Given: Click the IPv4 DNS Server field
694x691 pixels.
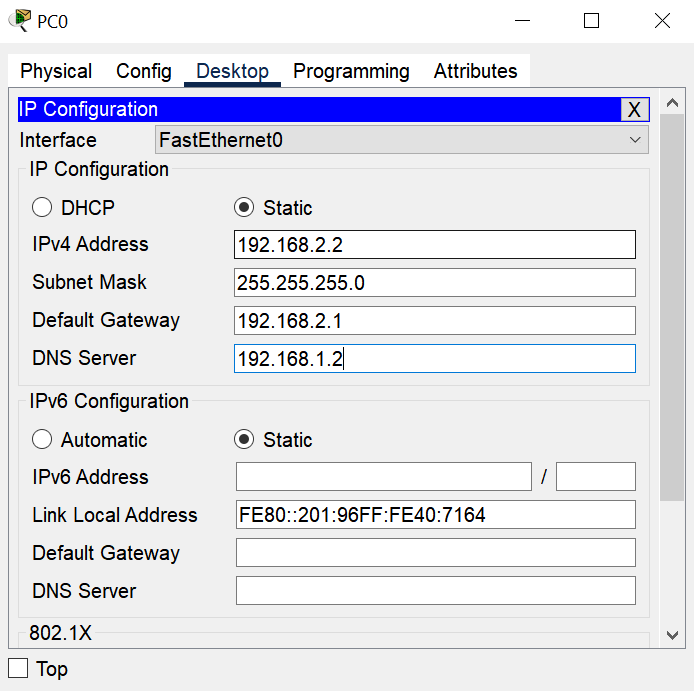Looking at the screenshot, I should (x=435, y=359).
